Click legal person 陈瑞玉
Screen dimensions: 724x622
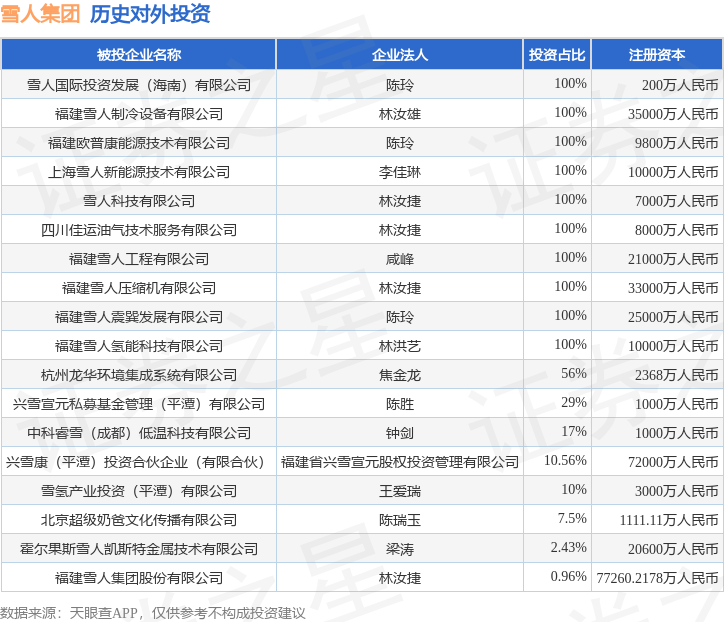pos(400,520)
